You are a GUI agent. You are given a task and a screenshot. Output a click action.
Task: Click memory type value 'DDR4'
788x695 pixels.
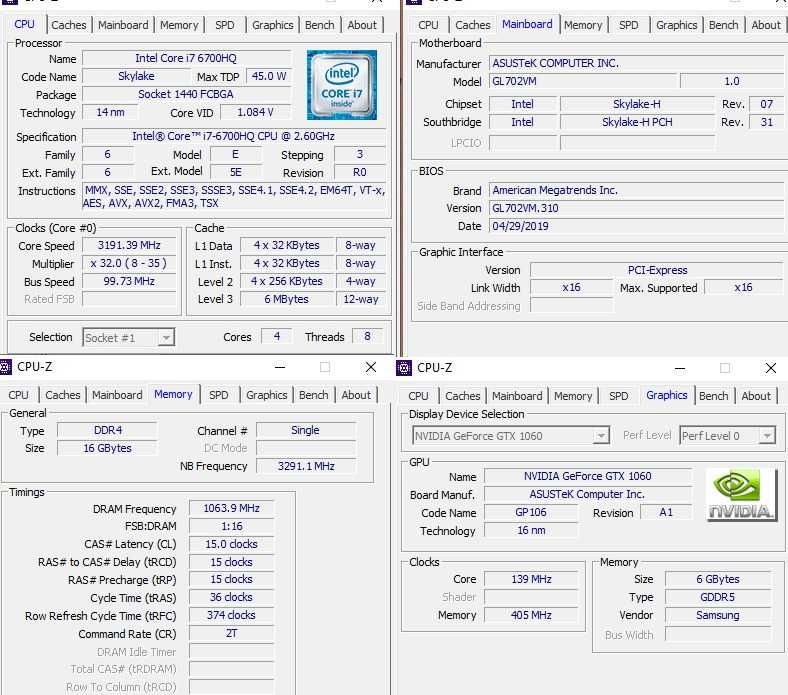pyautogui.click(x=108, y=430)
